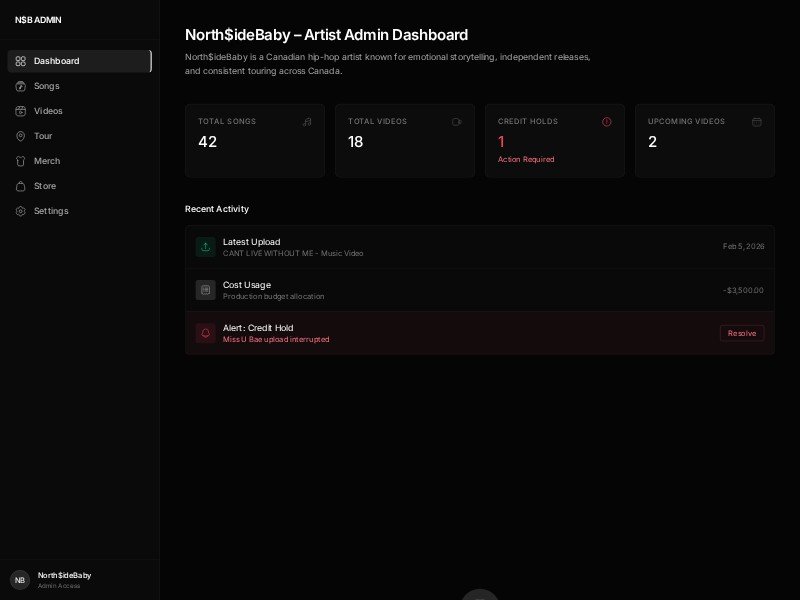Click the Songs vinyl record icon
This screenshot has width=800, height=600.
[x=21, y=86]
